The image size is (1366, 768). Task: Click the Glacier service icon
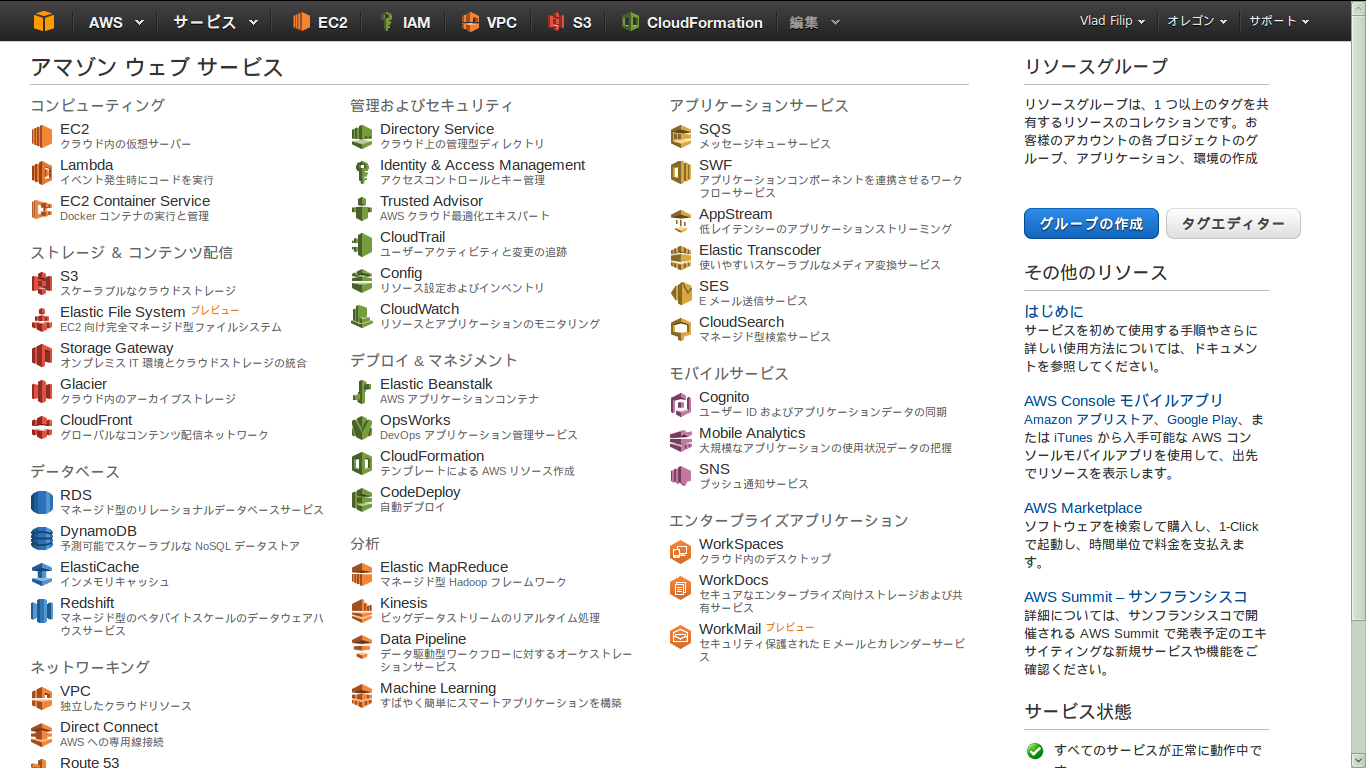click(x=41, y=391)
